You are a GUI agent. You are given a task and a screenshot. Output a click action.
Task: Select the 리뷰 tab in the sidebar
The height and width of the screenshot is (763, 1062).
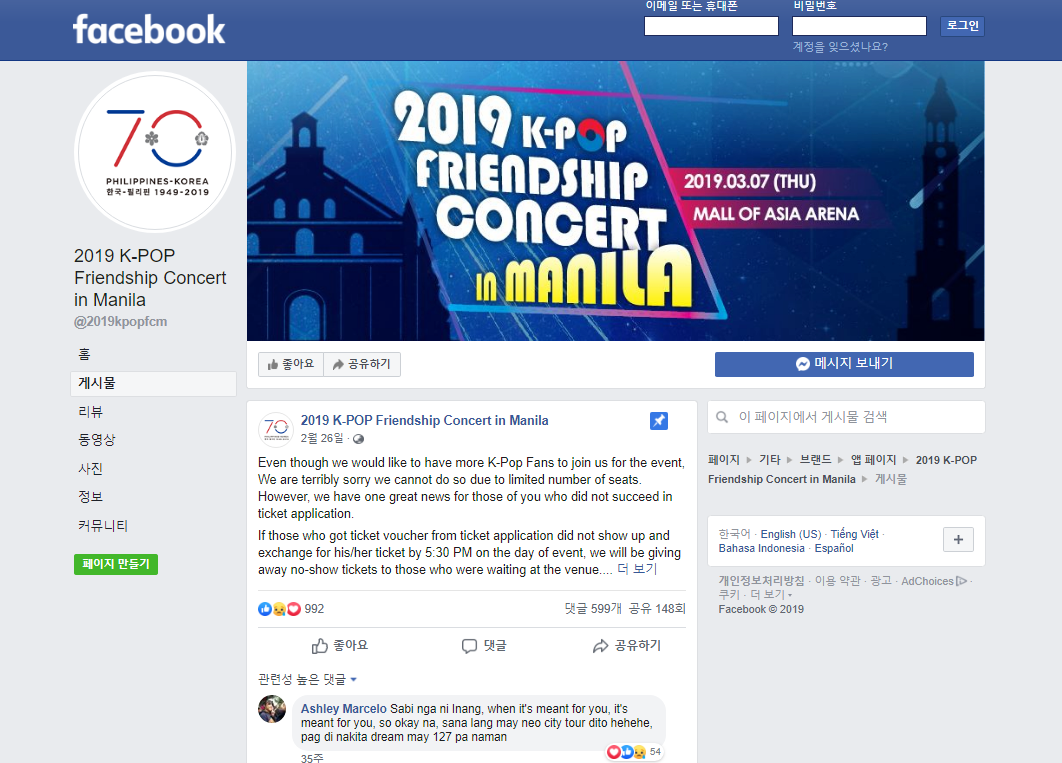[91, 412]
